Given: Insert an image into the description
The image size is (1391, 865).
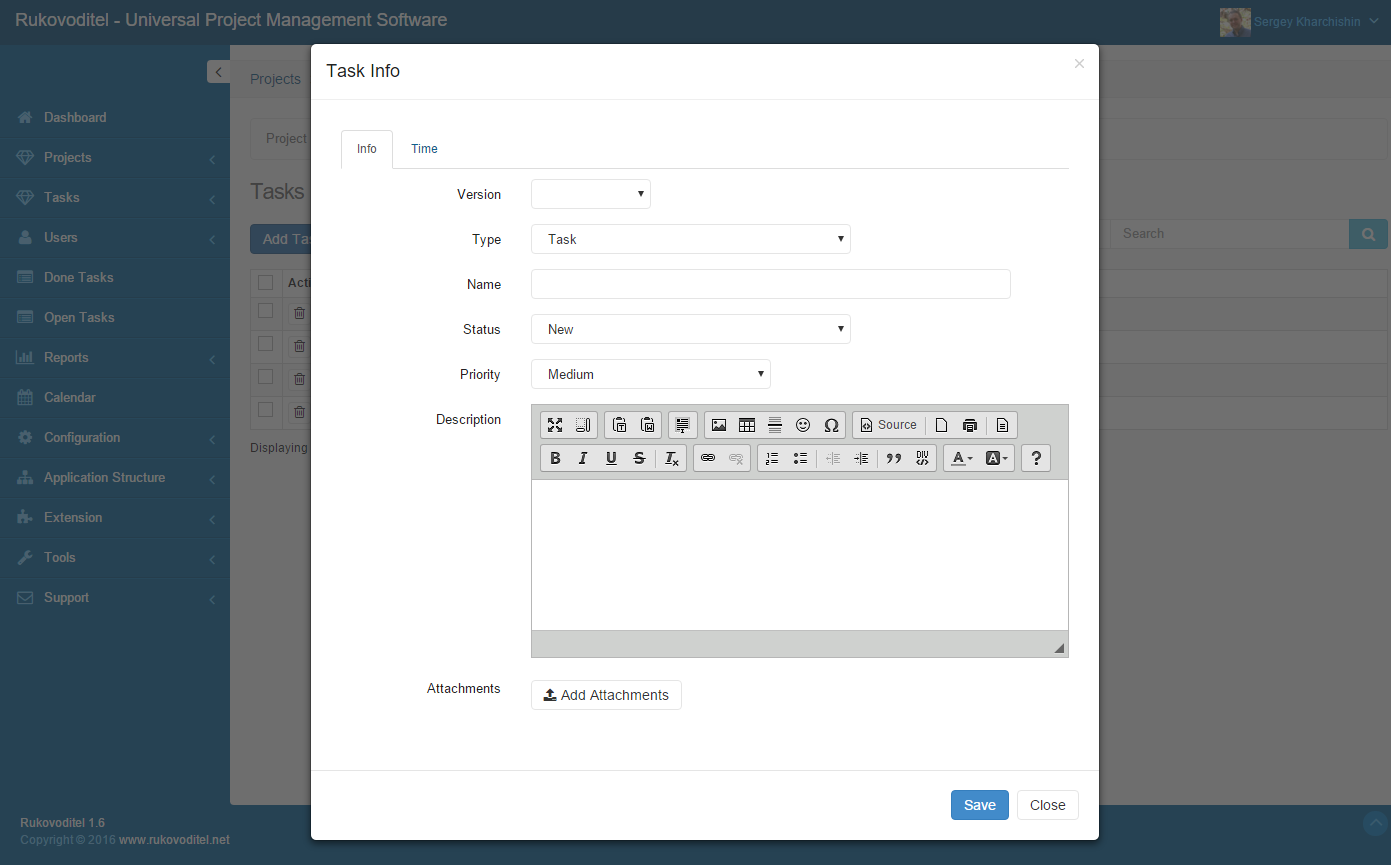Looking at the screenshot, I should 719,425.
